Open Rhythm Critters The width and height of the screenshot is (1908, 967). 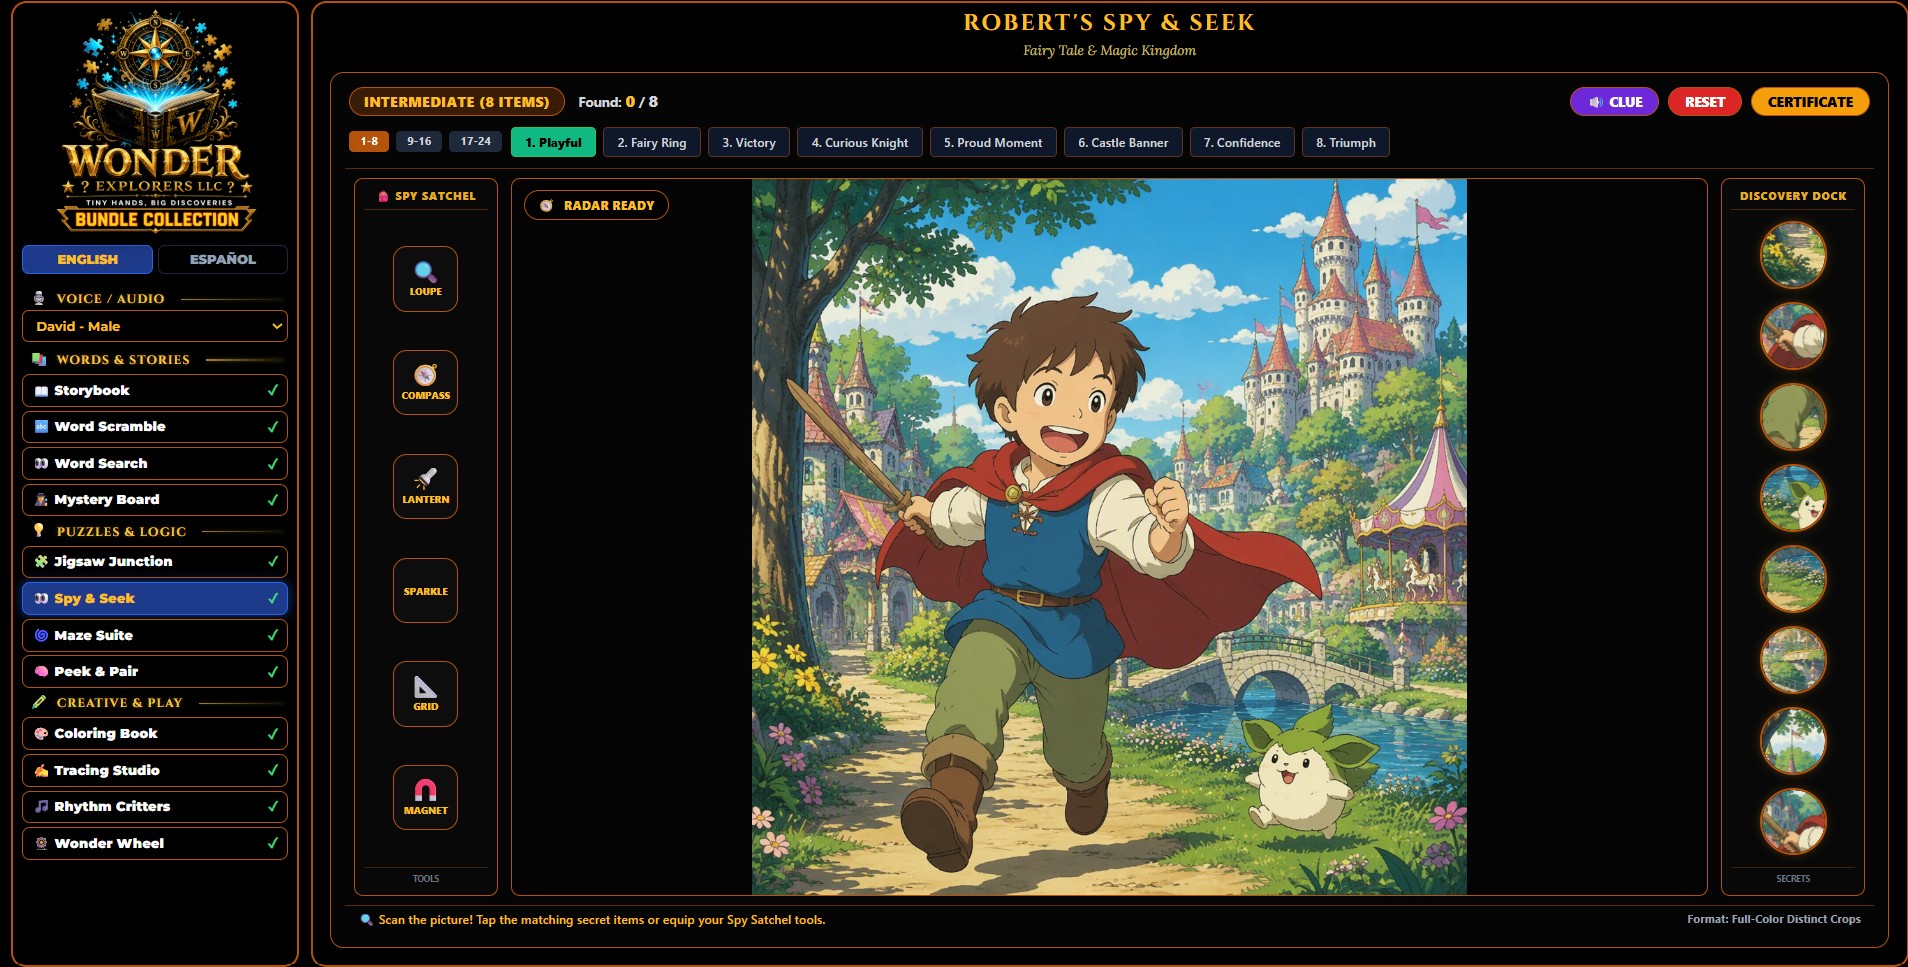(x=155, y=806)
